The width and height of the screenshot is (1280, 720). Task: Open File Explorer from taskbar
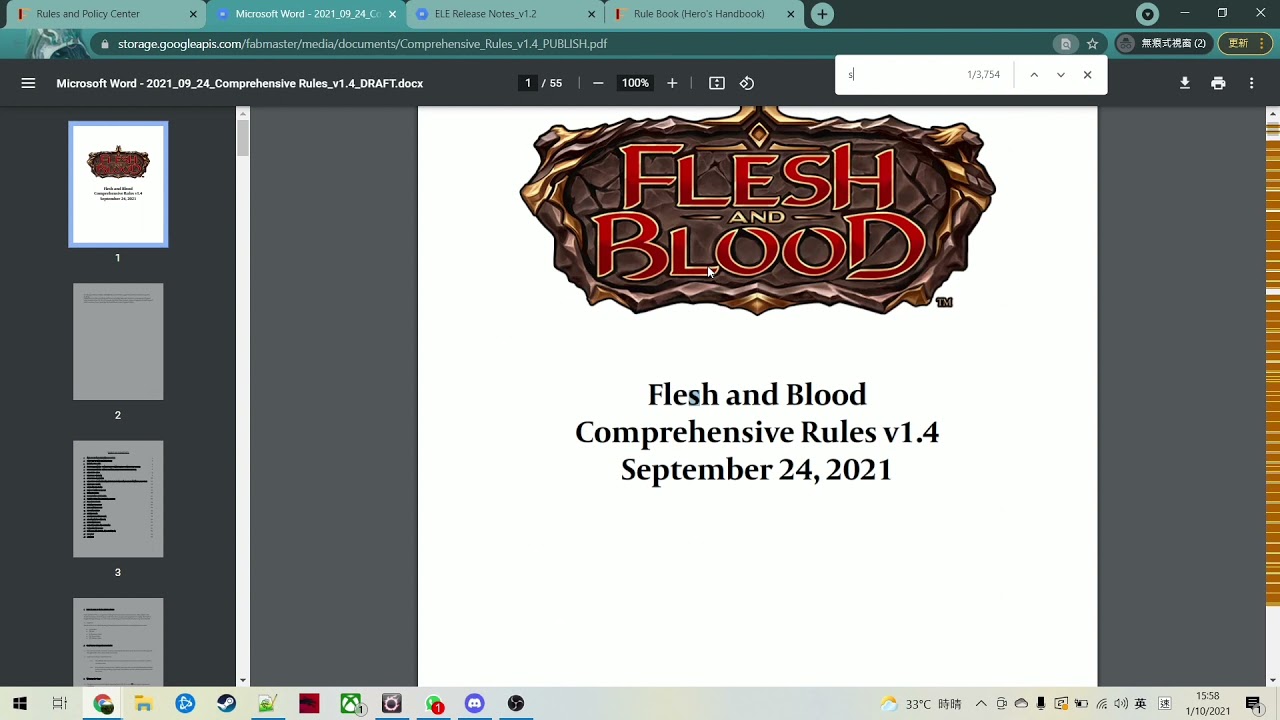(x=144, y=704)
